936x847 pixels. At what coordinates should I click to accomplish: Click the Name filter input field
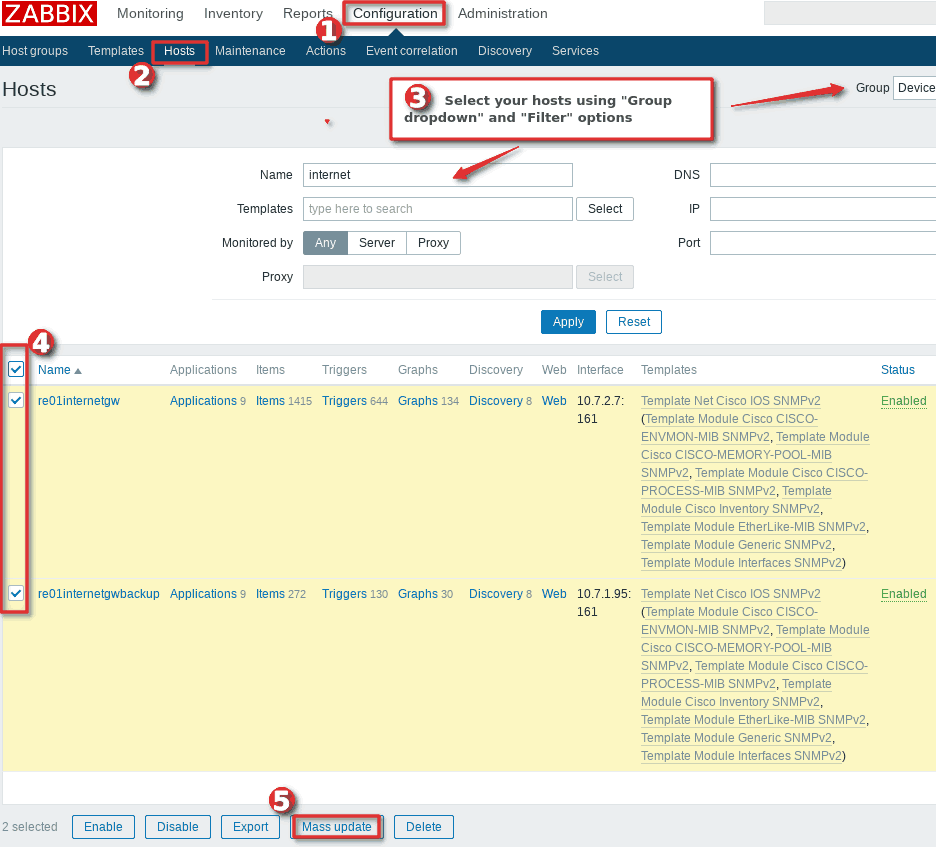(x=437, y=175)
